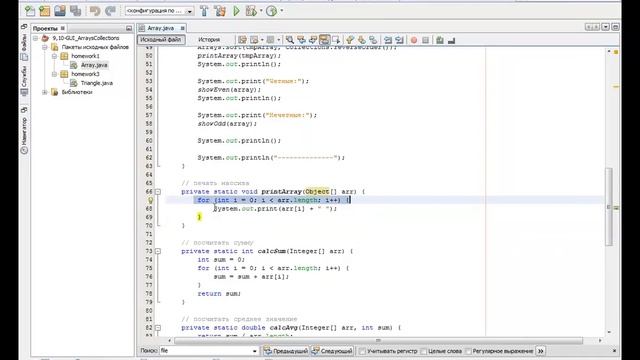Click the Uncomment editor toolbar icon
Image resolution: width=640 pixels, height=360 pixels.
pos(451,40)
